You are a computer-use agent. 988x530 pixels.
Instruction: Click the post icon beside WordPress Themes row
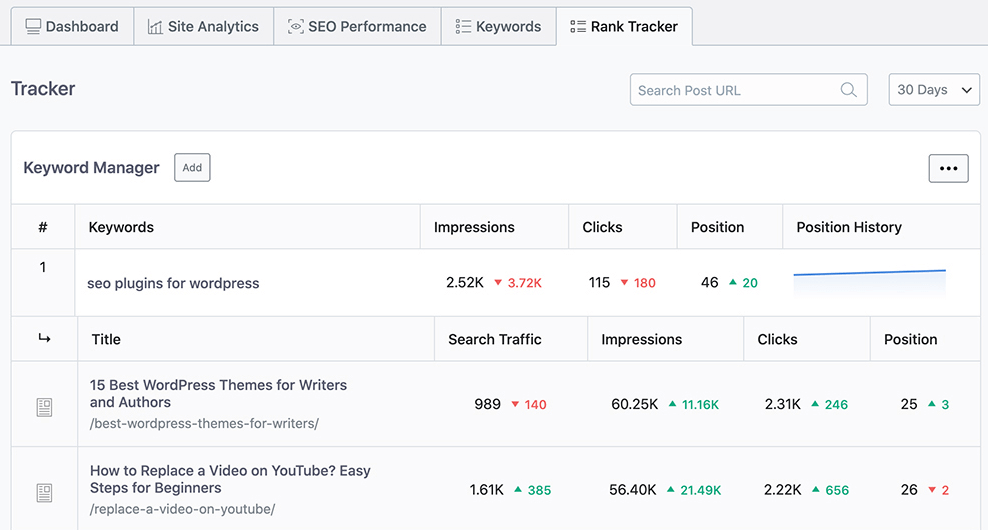(x=44, y=407)
